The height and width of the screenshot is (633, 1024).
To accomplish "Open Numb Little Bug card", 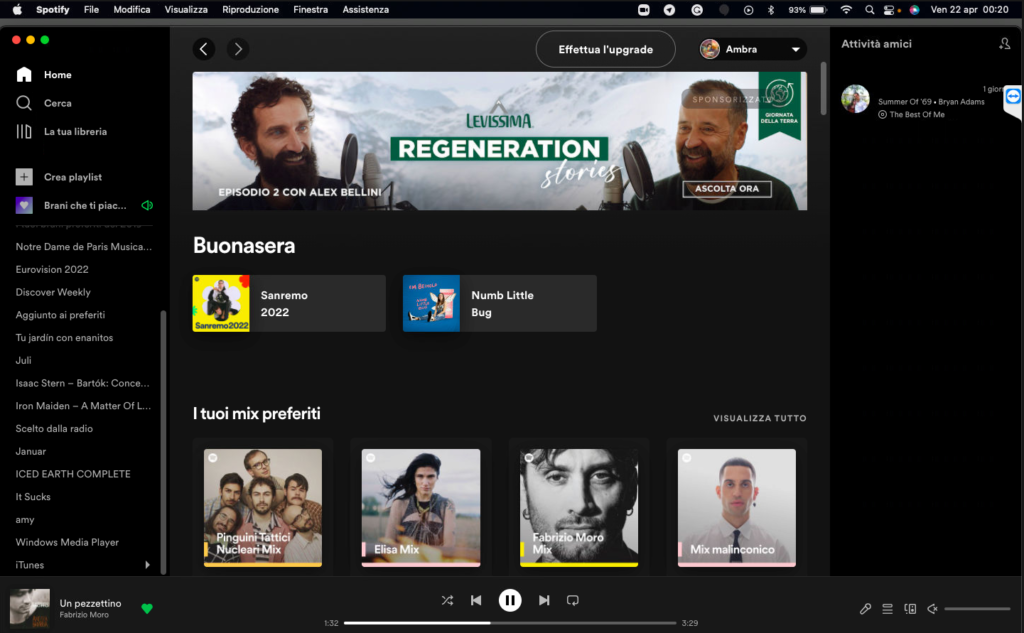I will [x=500, y=303].
